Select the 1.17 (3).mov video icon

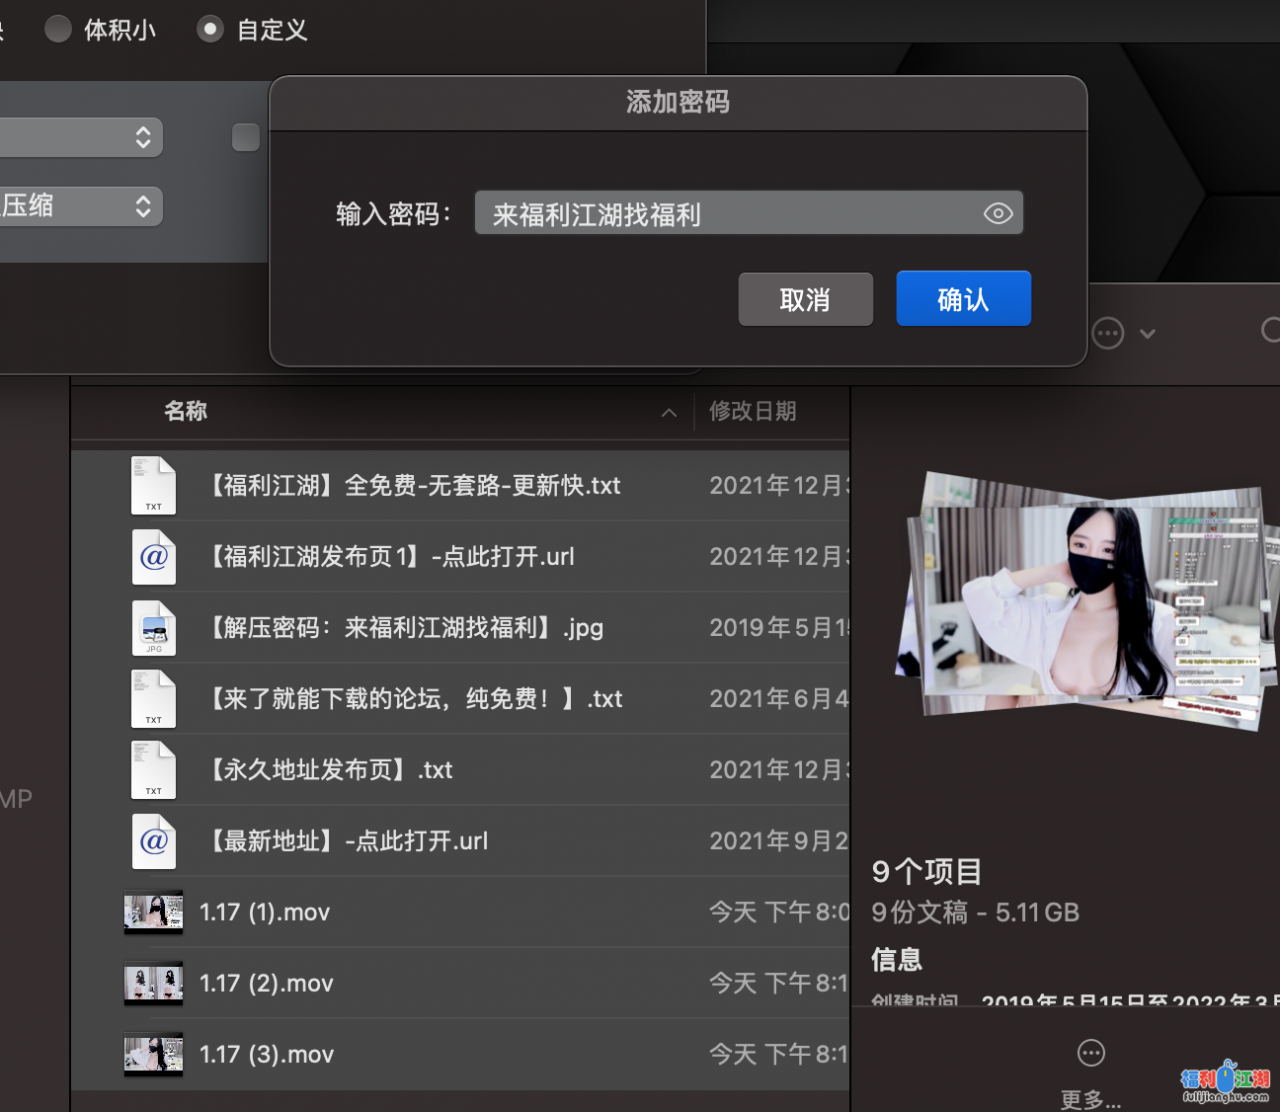pyautogui.click(x=153, y=1054)
